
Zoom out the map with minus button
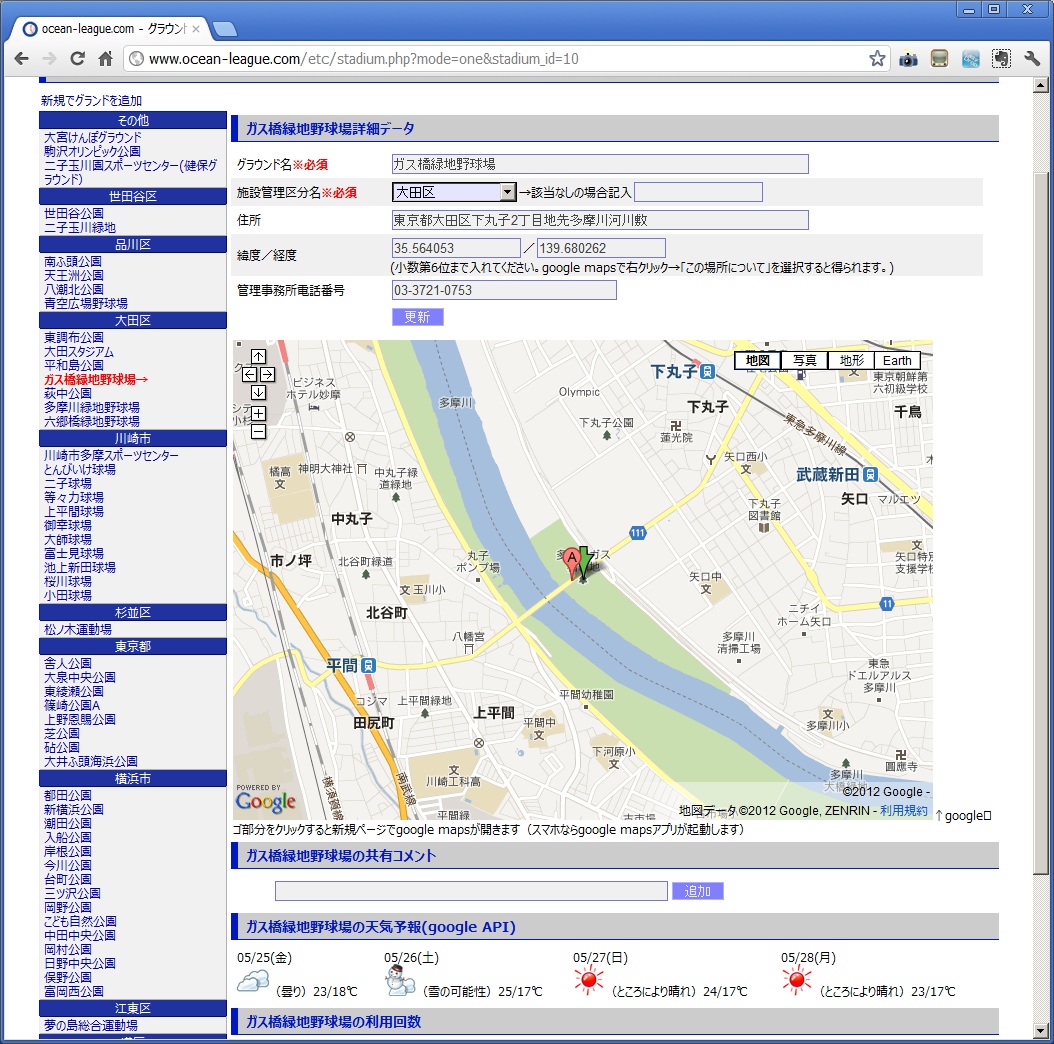tap(258, 432)
